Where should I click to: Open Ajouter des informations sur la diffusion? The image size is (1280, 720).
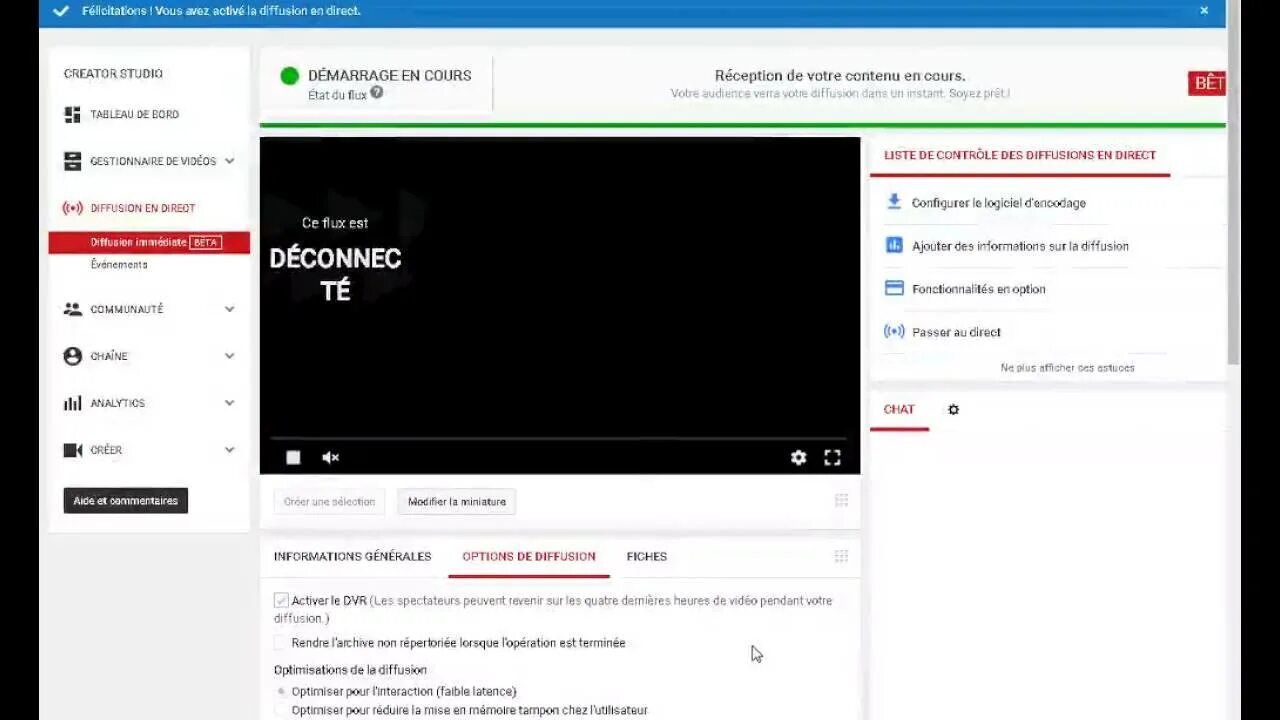click(1020, 246)
